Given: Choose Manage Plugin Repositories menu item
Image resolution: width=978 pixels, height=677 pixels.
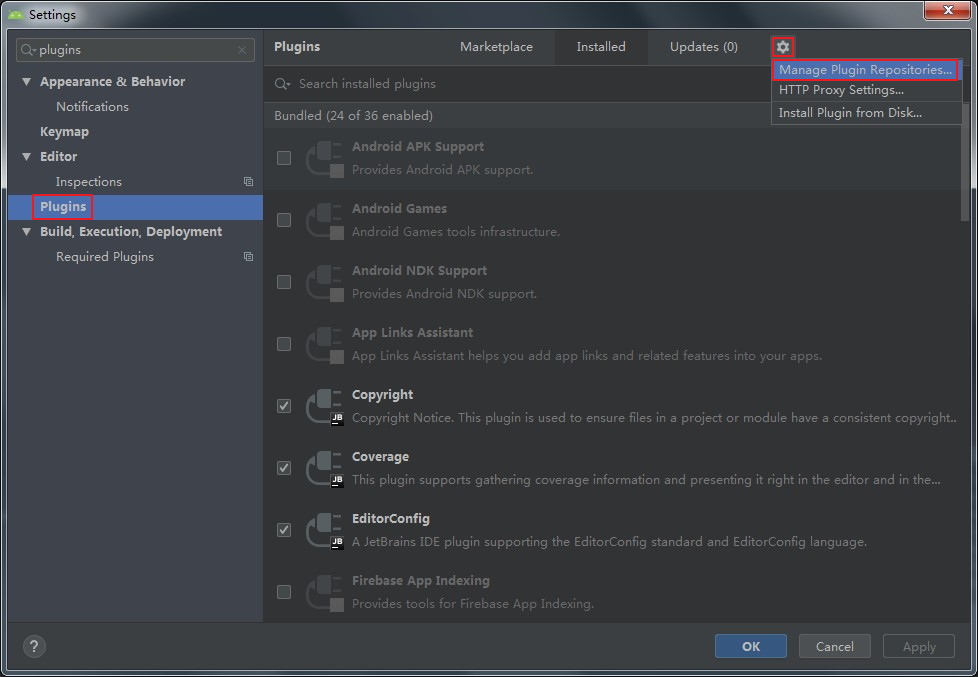Looking at the screenshot, I should coord(866,70).
